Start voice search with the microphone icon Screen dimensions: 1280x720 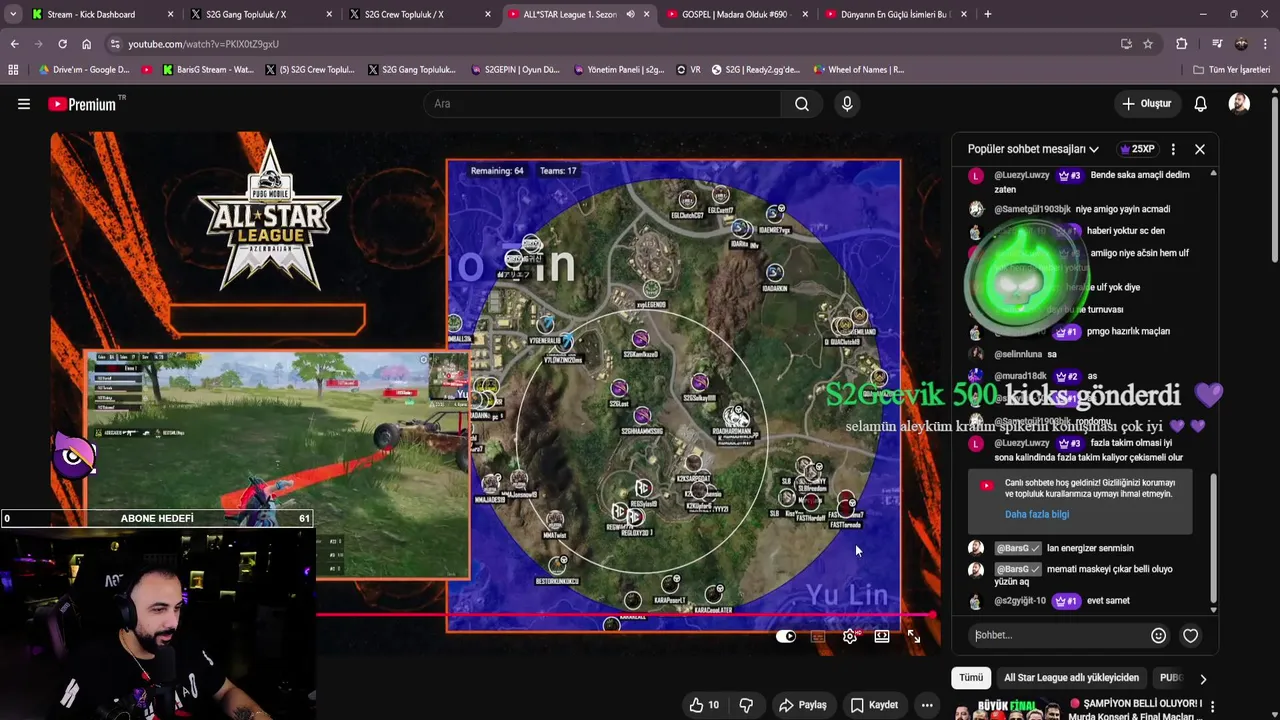coord(847,104)
